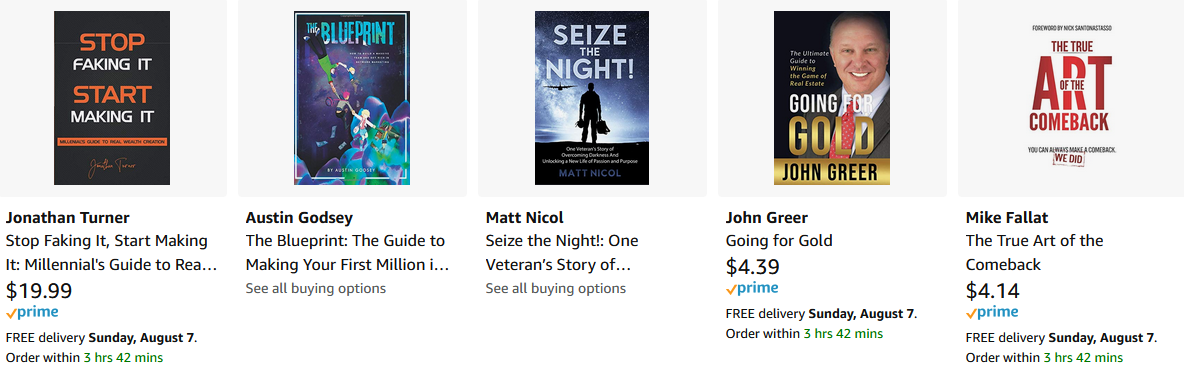Open the Going for Gold cover image
This screenshot has height=378, width=1184.
click(832, 98)
